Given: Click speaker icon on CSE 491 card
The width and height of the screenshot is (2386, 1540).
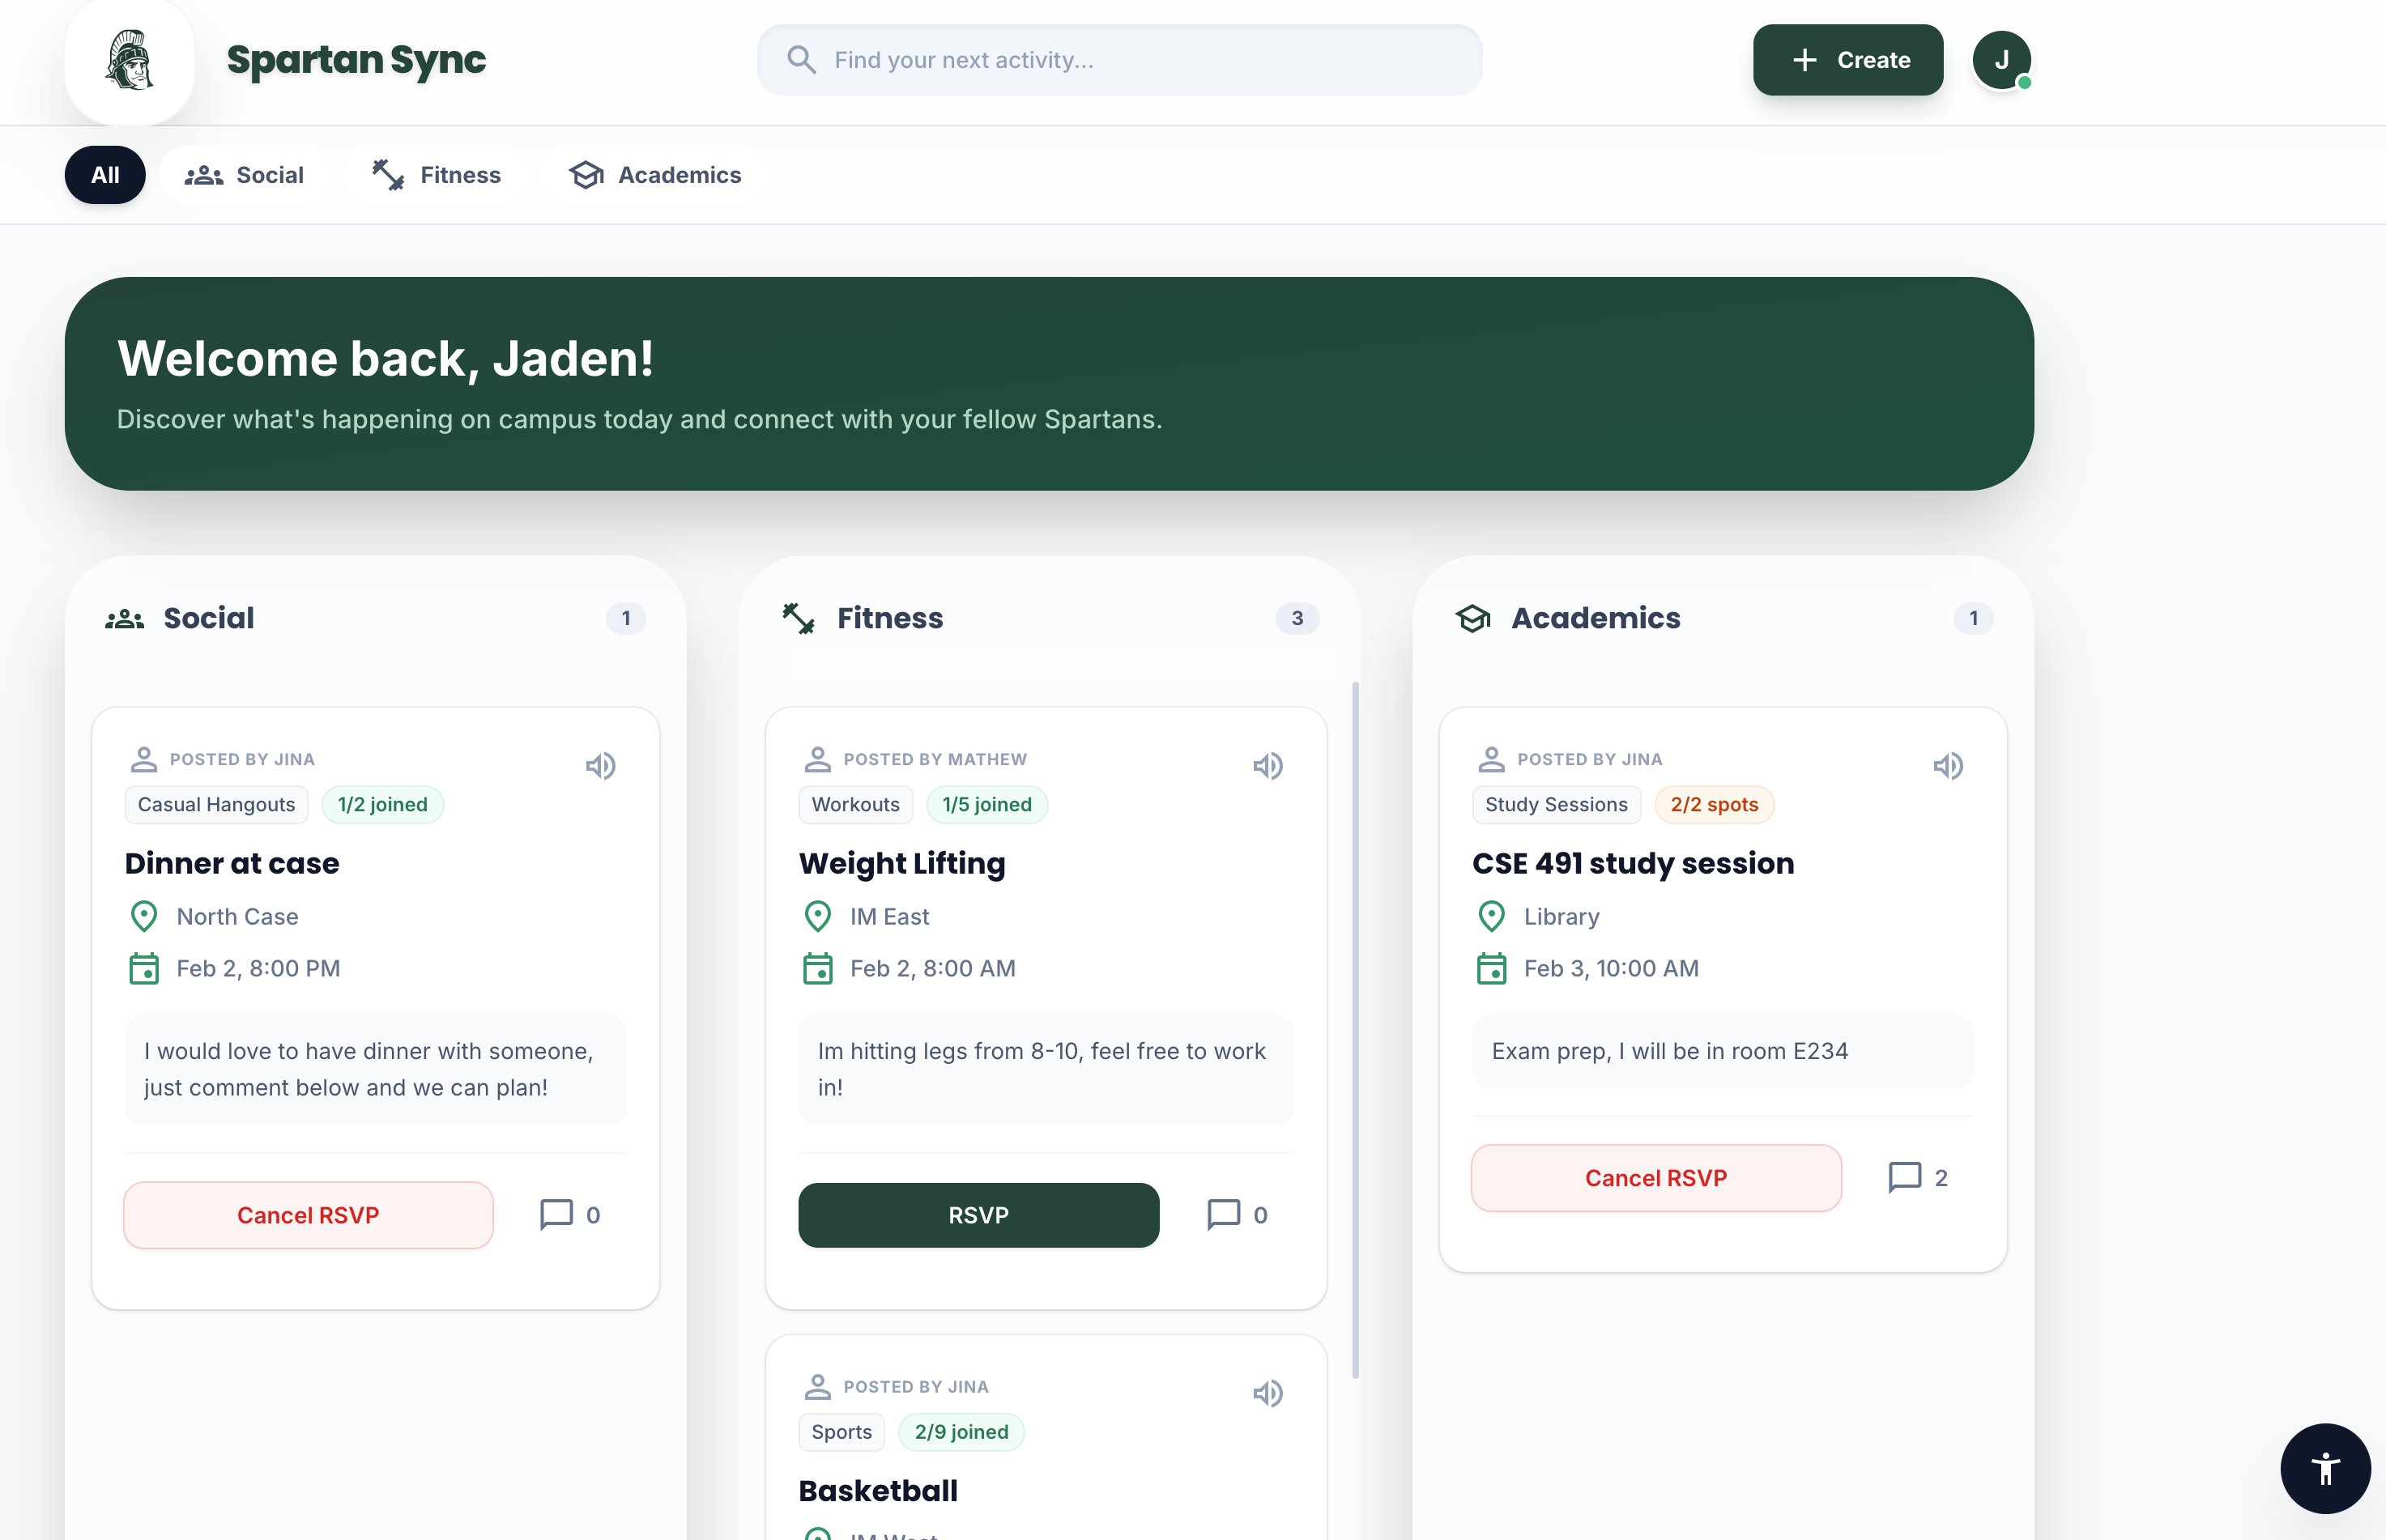Looking at the screenshot, I should click(x=1947, y=766).
